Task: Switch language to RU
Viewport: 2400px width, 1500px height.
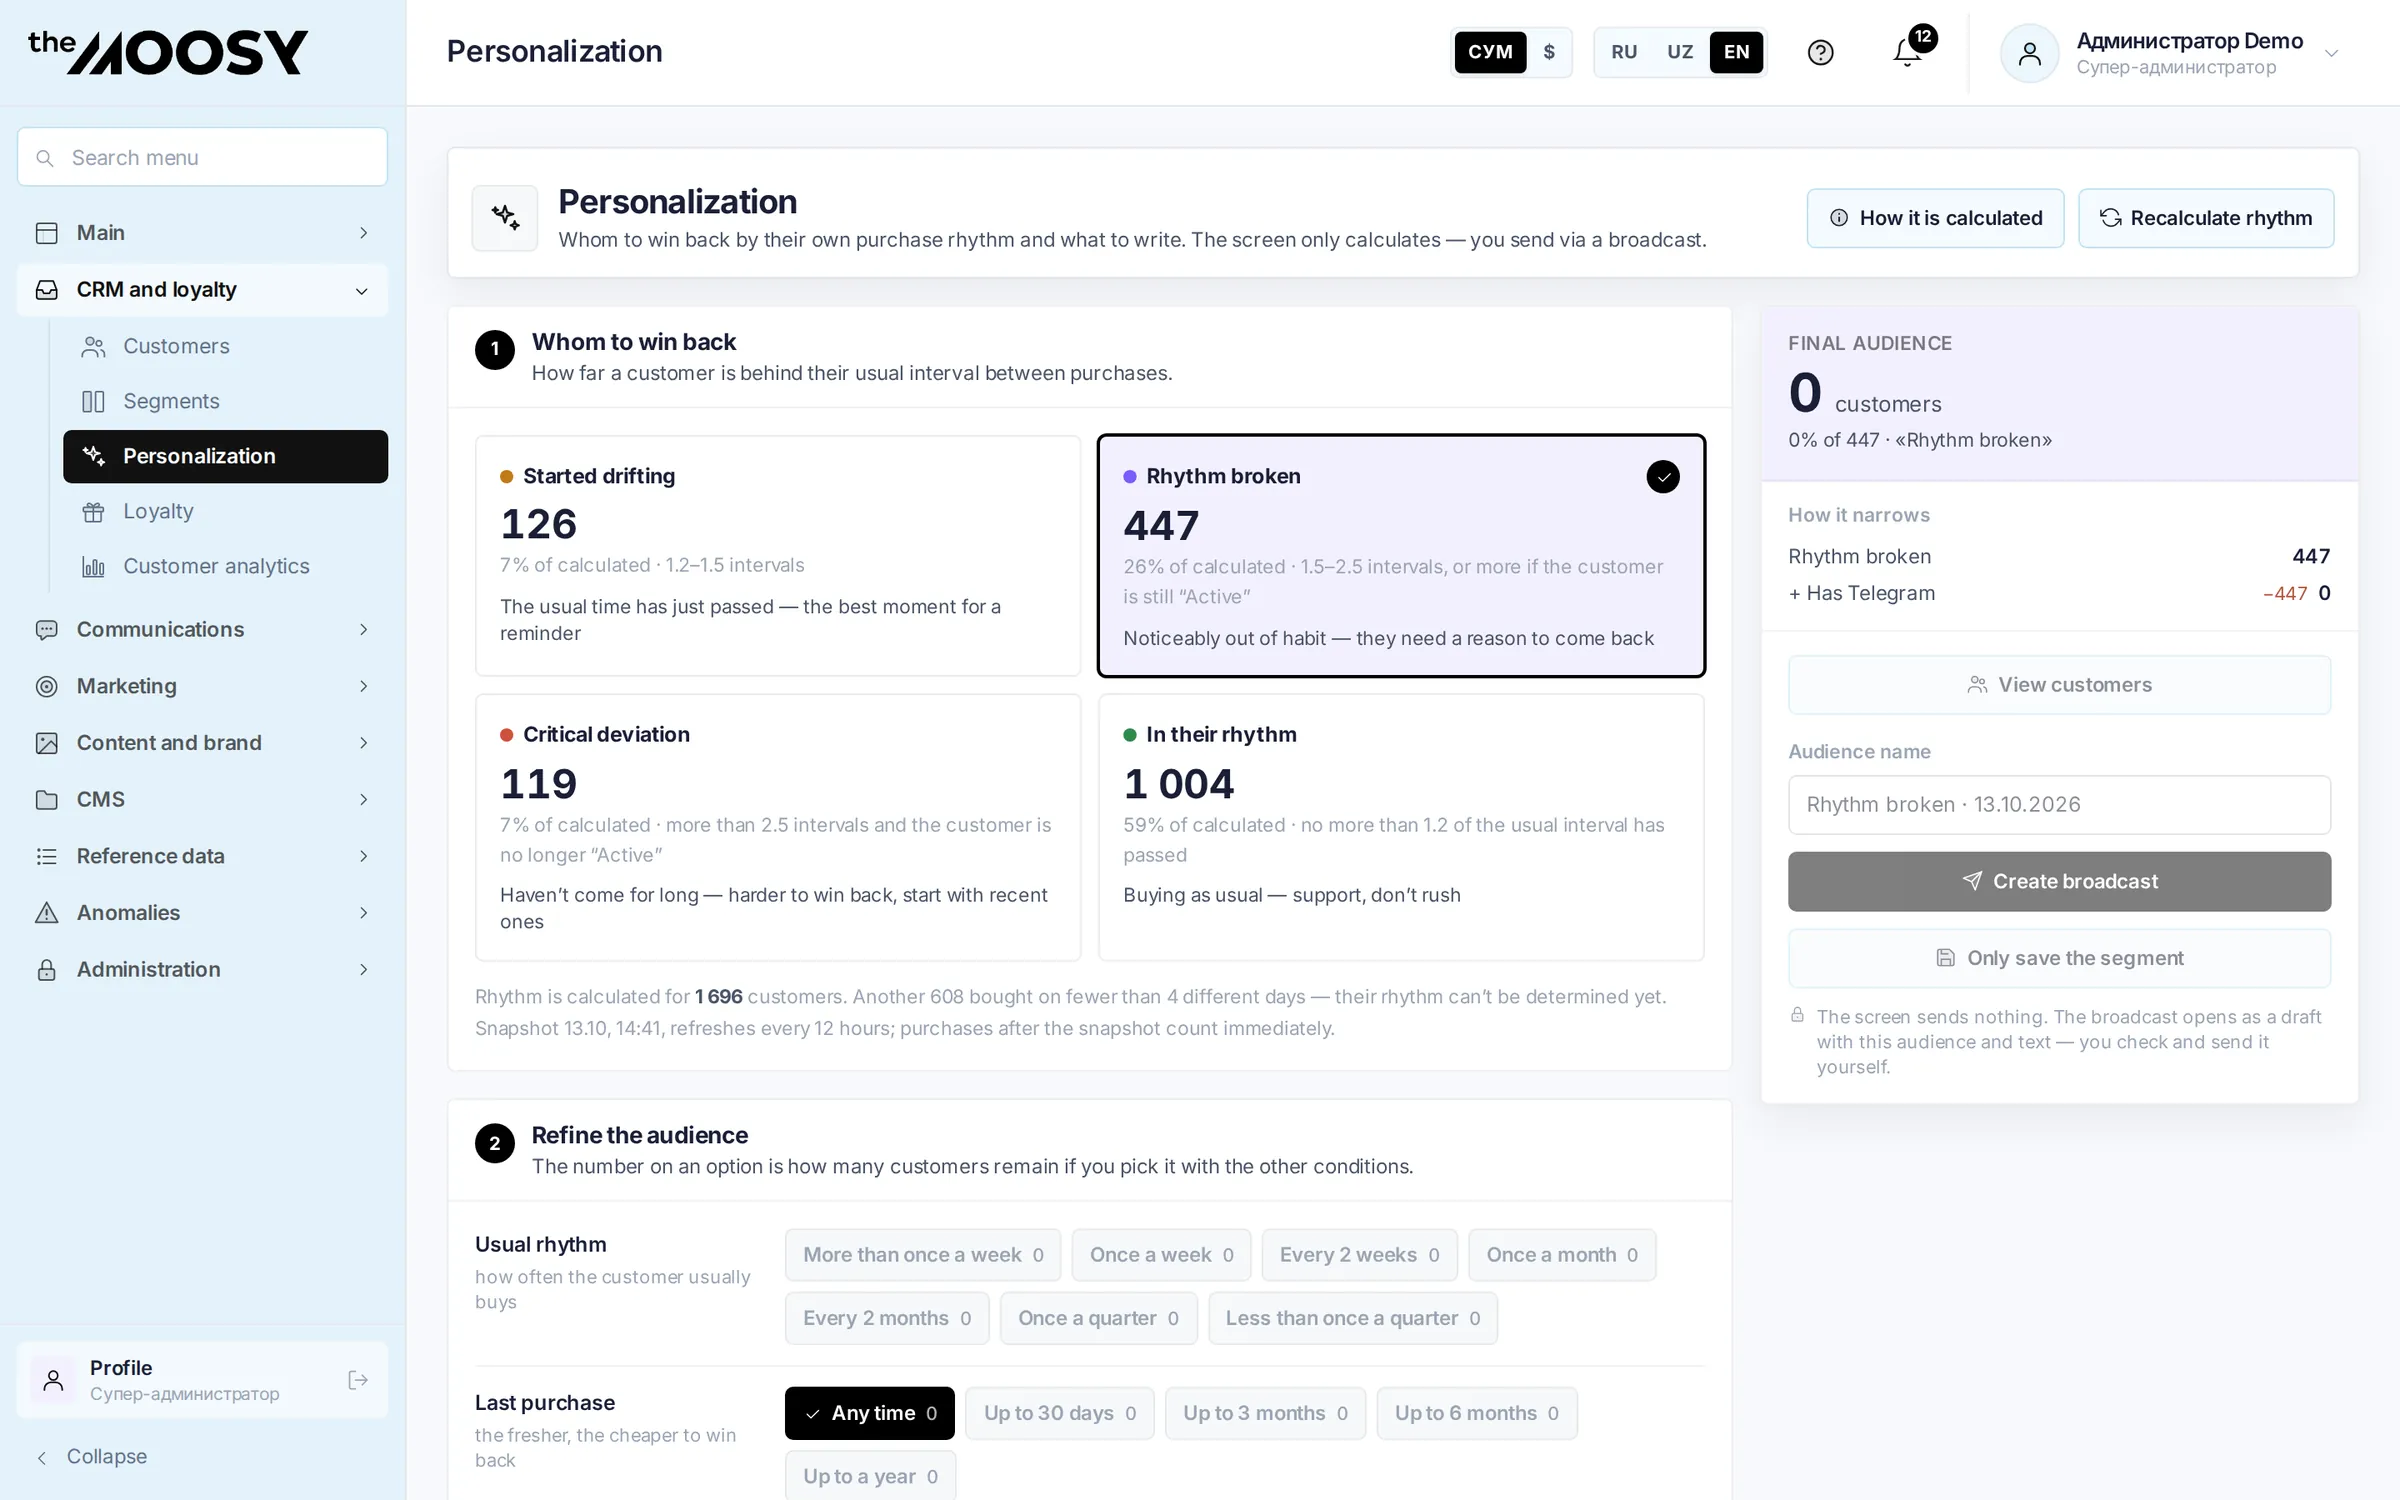Action: point(1624,52)
